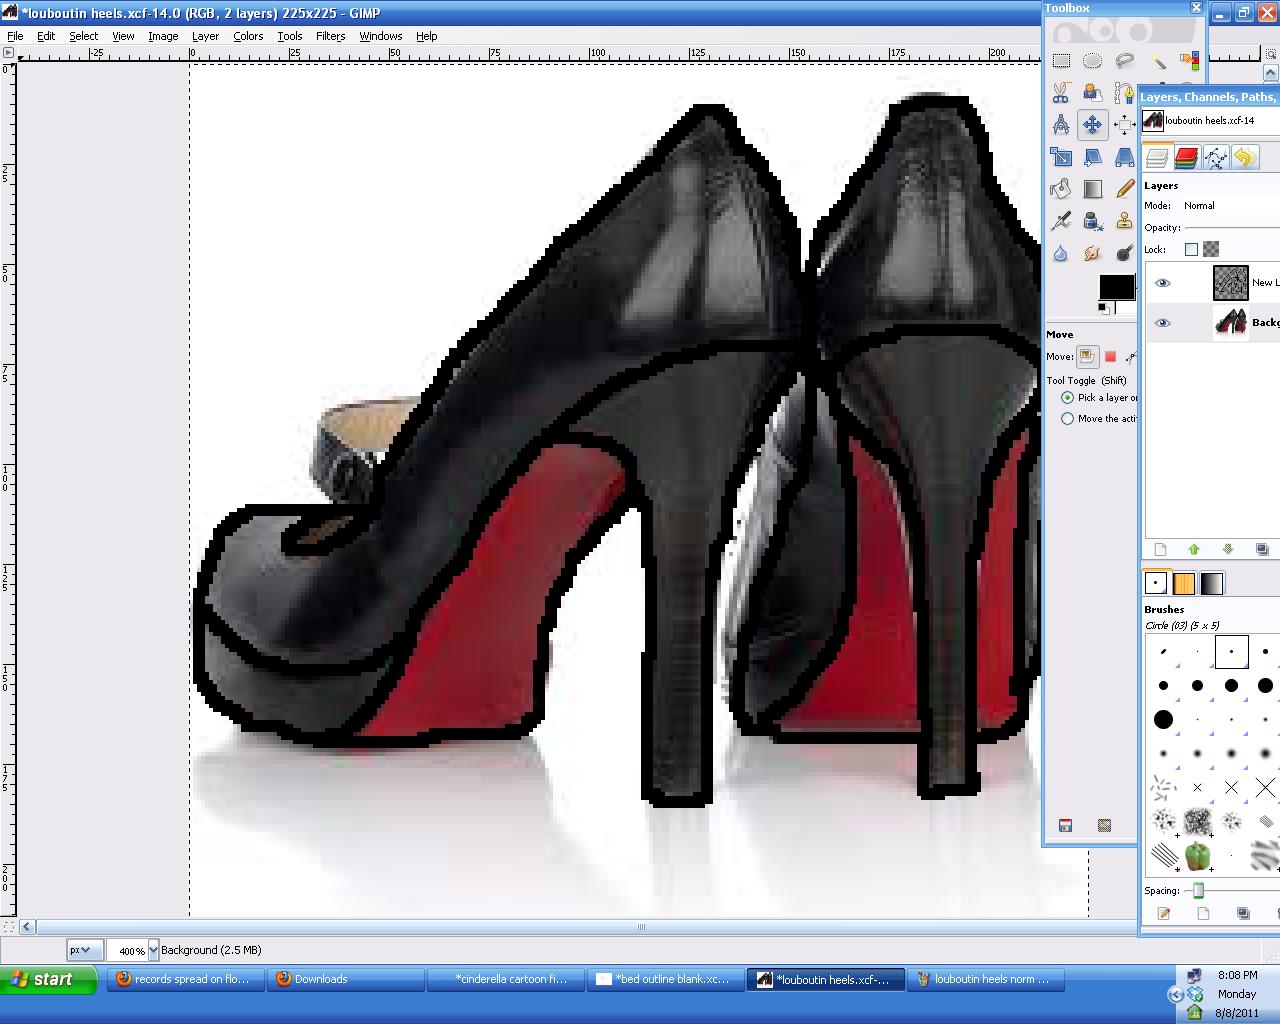Select the Scissors Select tool
The image size is (1280, 1024).
click(x=1061, y=93)
